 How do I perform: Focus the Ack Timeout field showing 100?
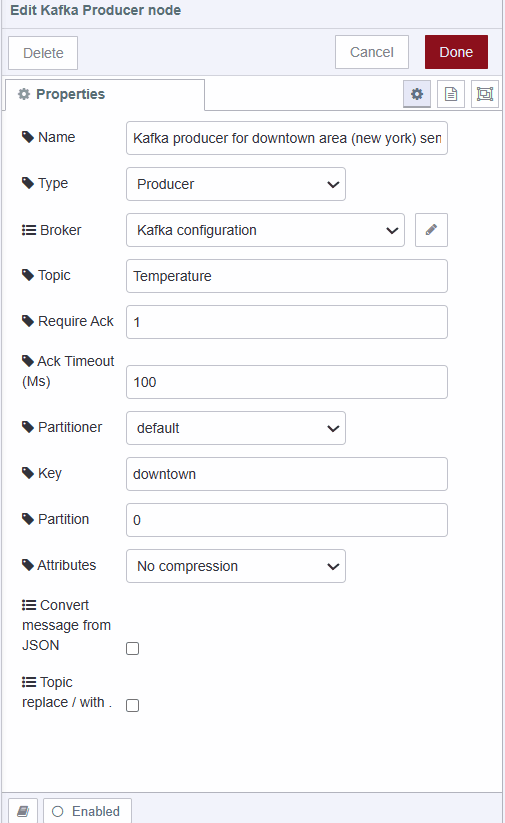click(x=287, y=382)
